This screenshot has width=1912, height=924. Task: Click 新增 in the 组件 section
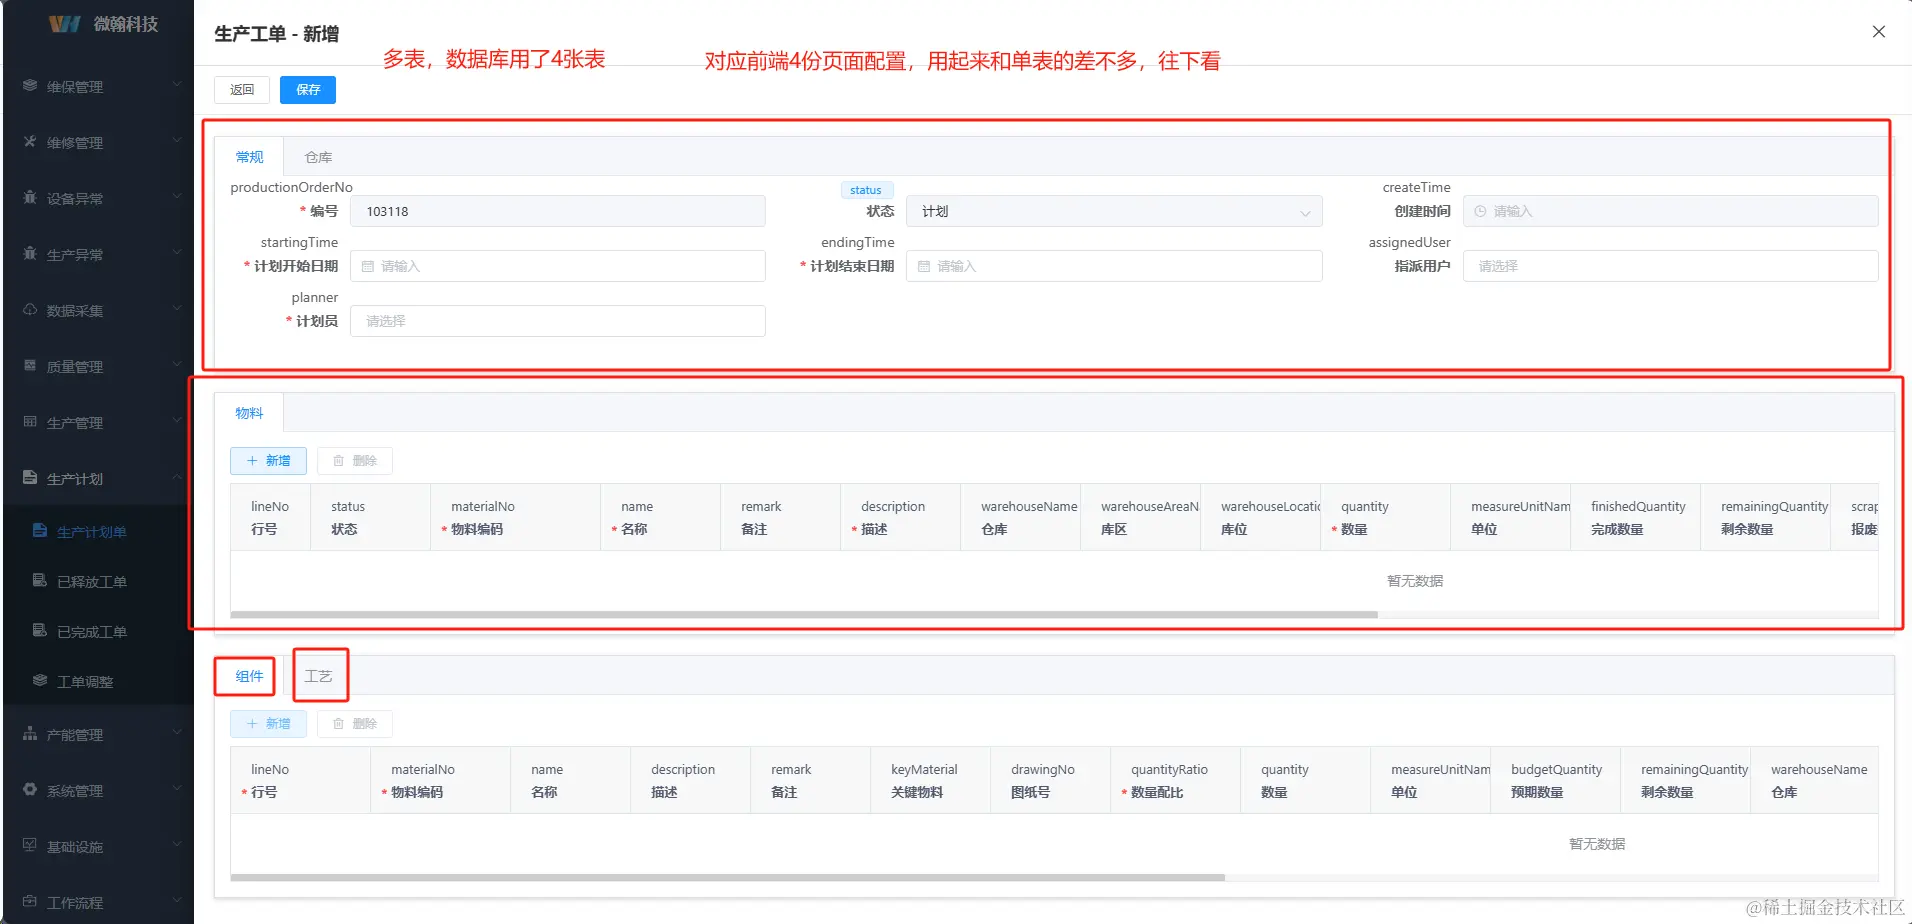pyautogui.click(x=268, y=724)
